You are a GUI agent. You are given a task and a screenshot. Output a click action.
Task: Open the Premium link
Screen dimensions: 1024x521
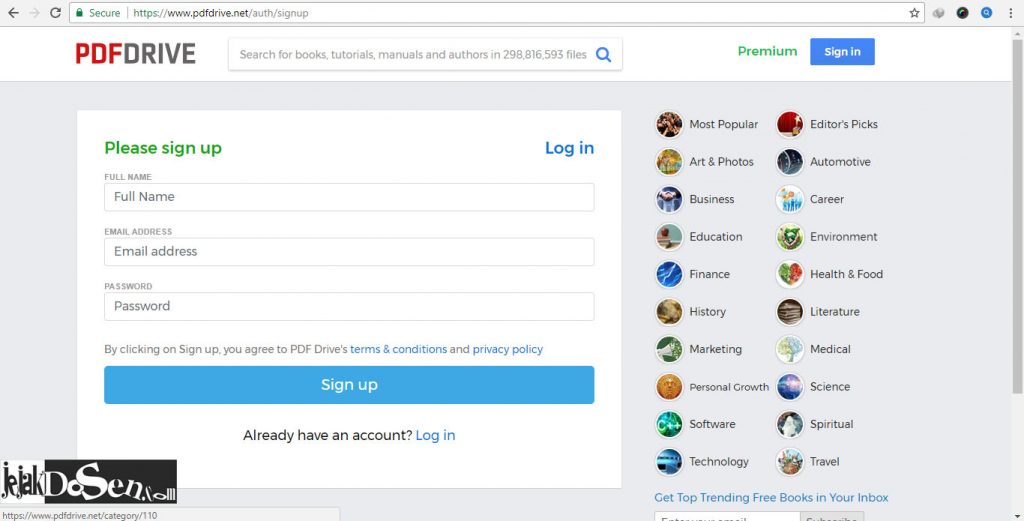pyautogui.click(x=767, y=51)
